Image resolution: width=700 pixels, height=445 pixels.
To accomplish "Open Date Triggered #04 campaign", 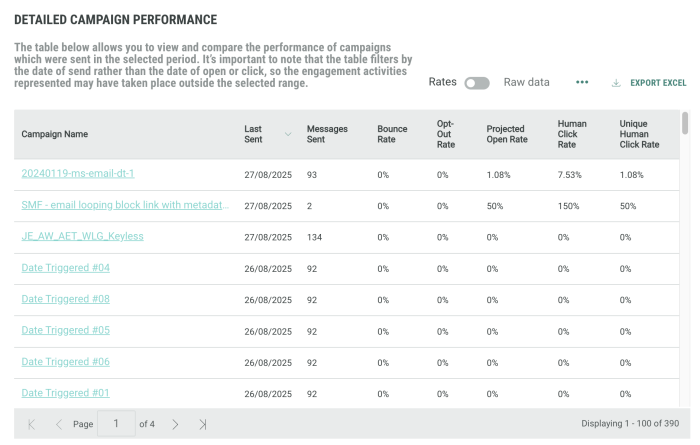I will 66,268.
